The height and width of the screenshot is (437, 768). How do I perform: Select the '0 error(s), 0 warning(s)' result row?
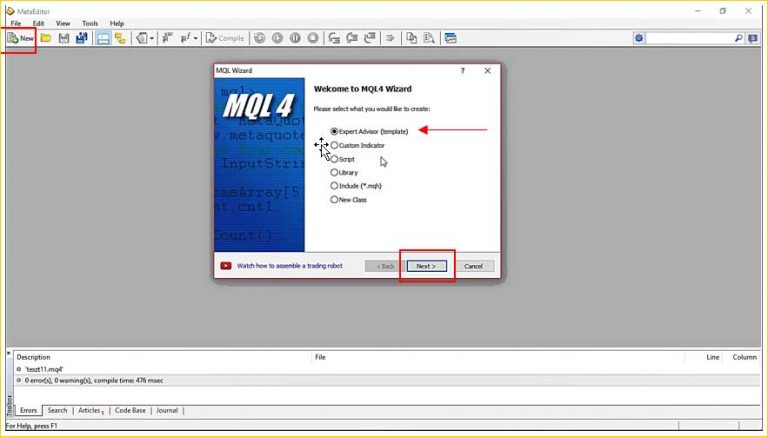[387, 380]
